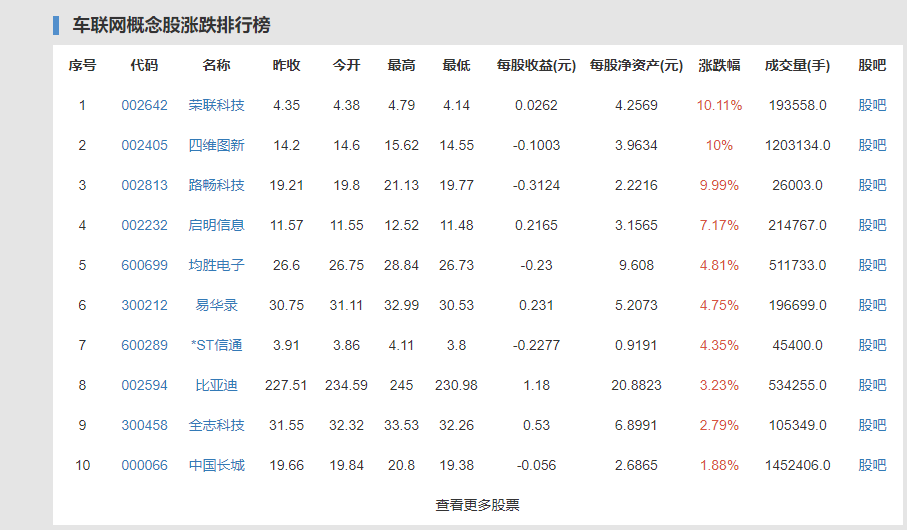Screen dimensions: 907x530
Task: Open 股吧 for 均胜电子 row
Action: tap(872, 265)
